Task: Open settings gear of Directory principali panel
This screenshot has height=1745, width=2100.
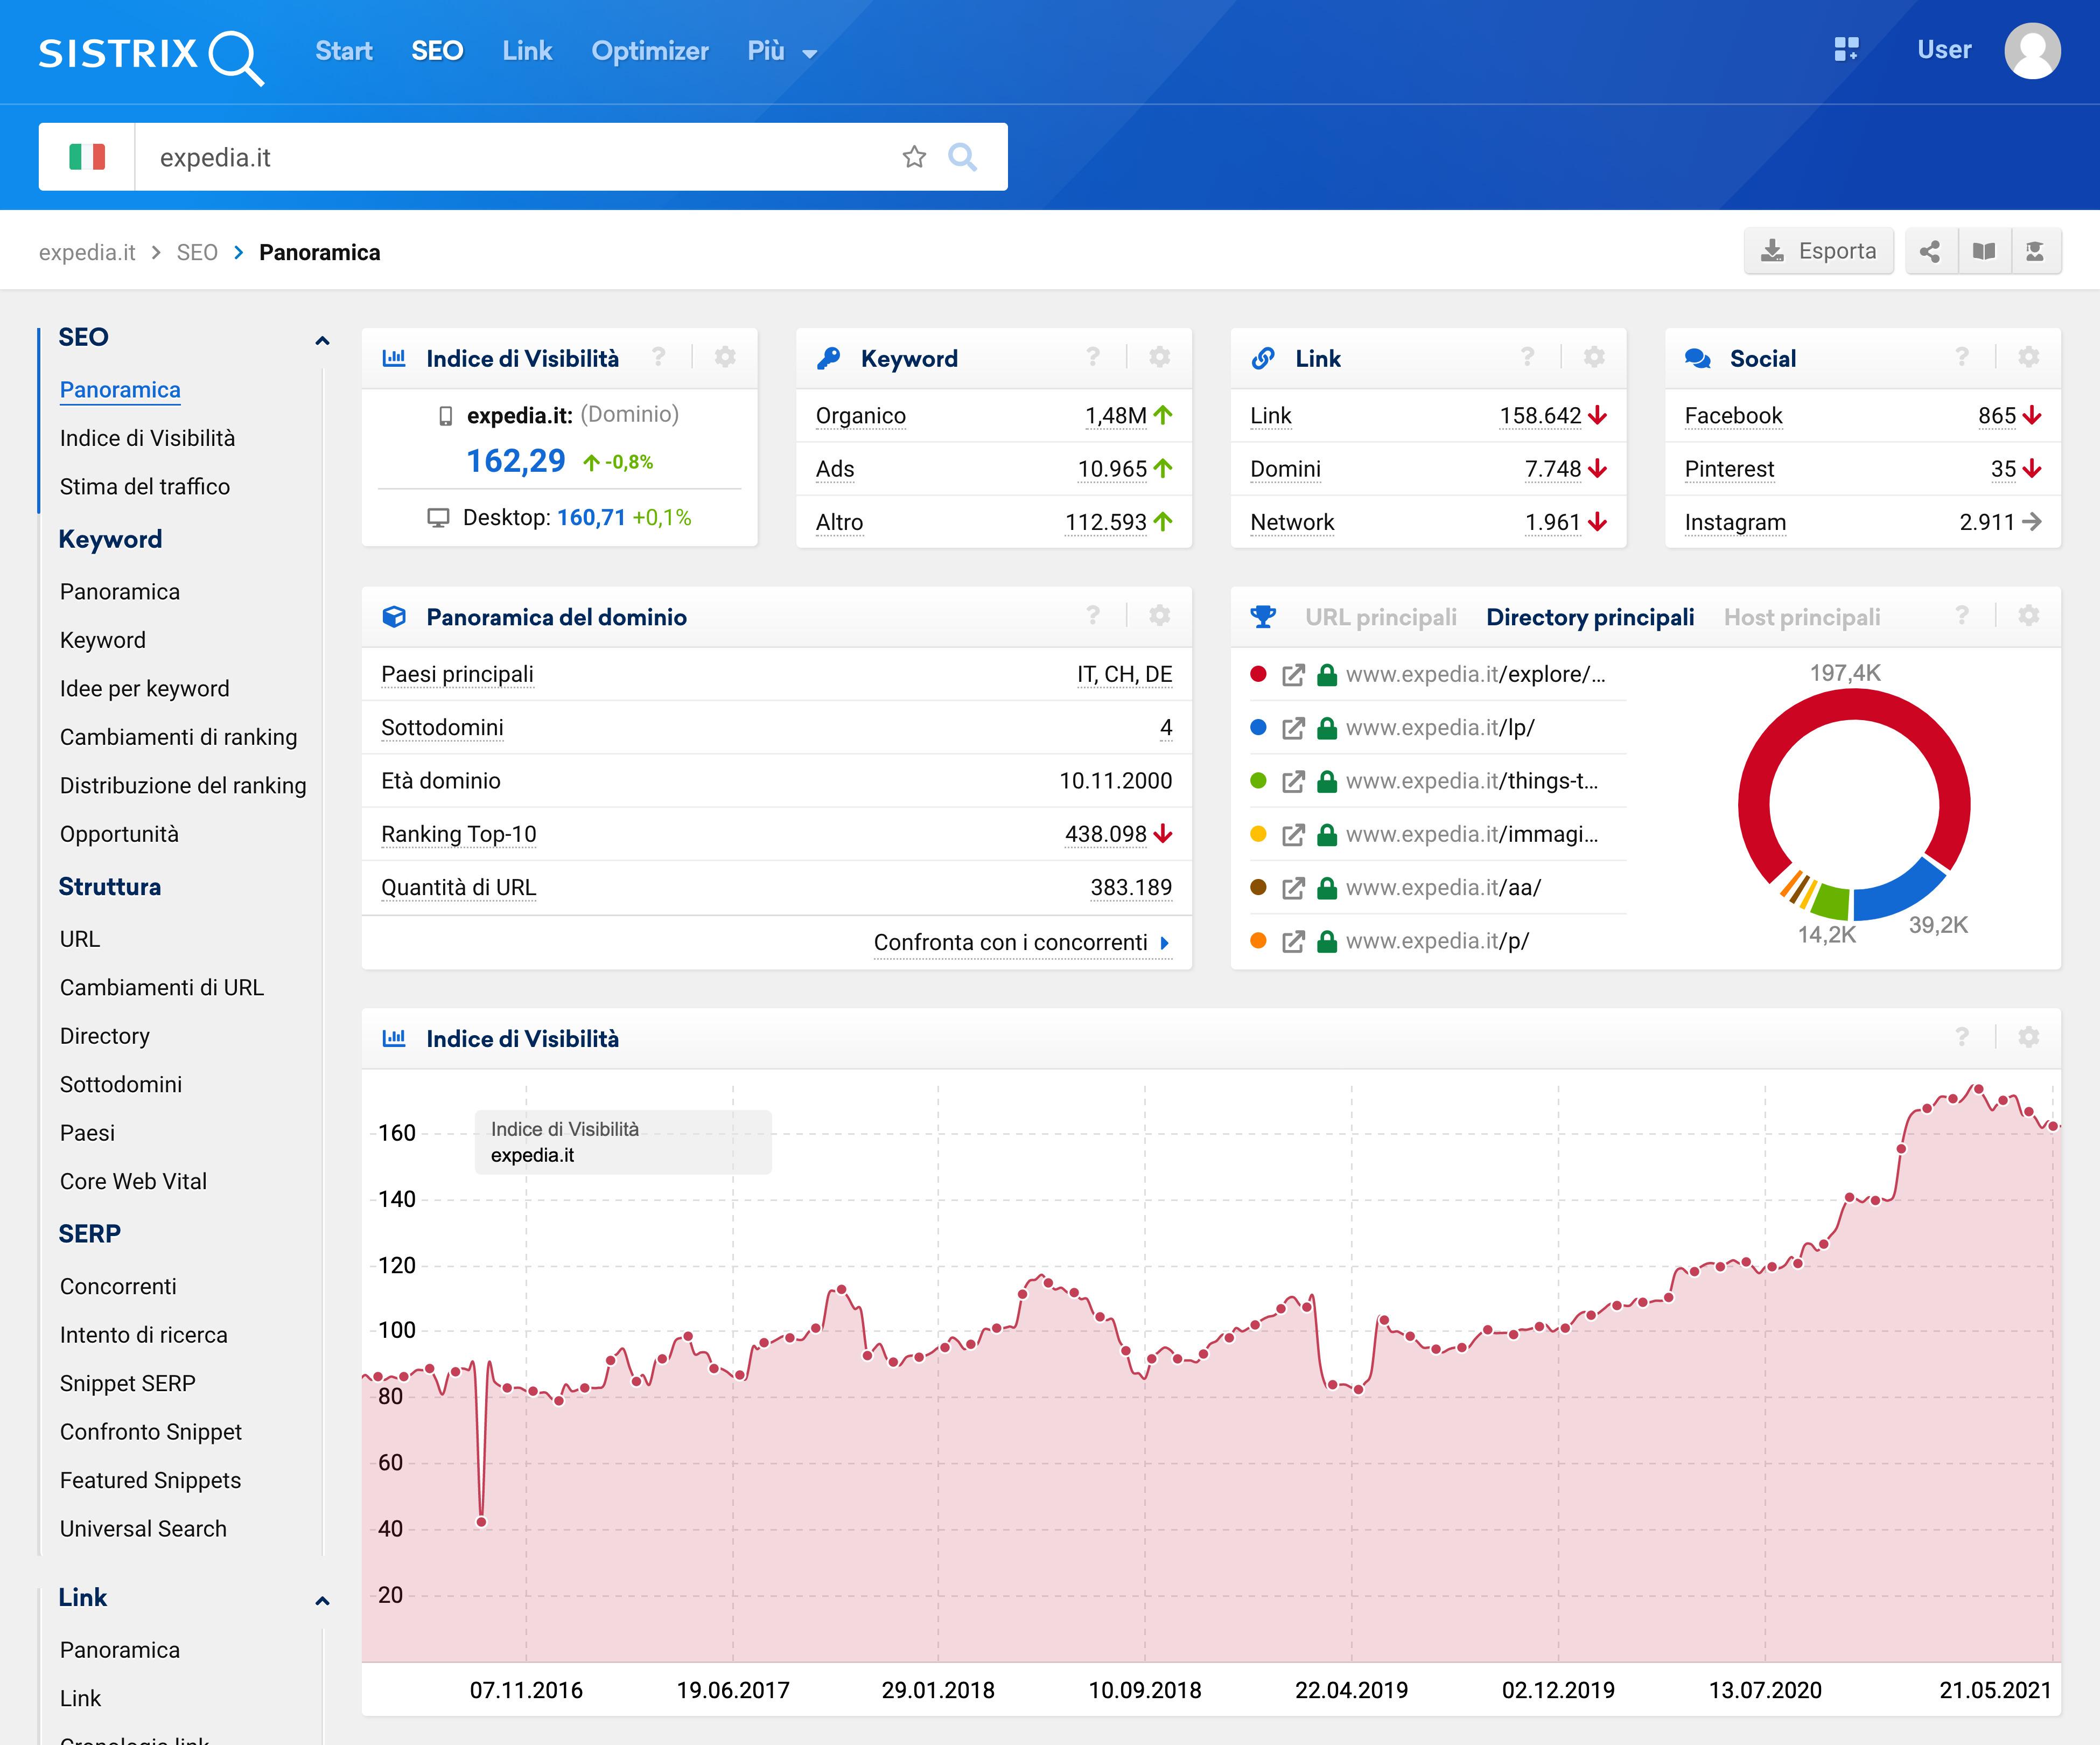Action: pyautogui.click(x=2028, y=616)
